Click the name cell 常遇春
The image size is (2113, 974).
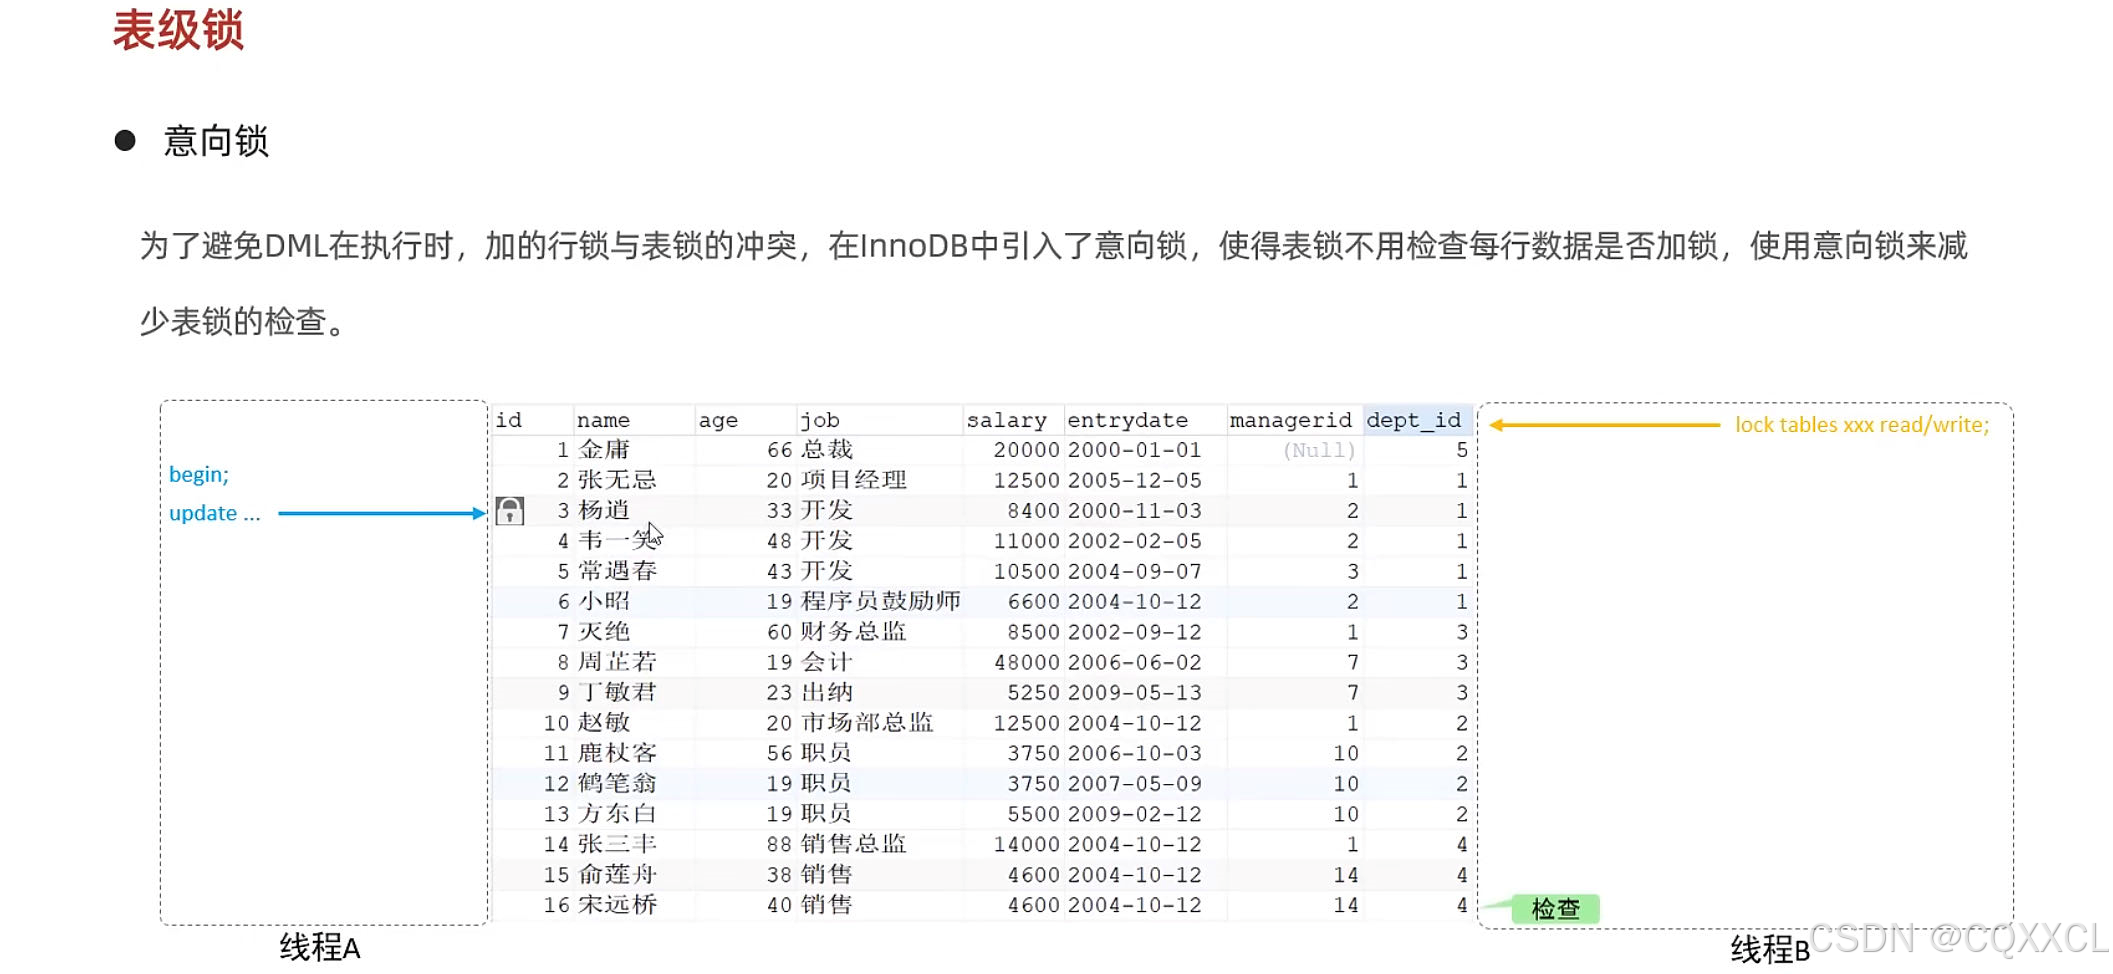pyautogui.click(x=617, y=571)
